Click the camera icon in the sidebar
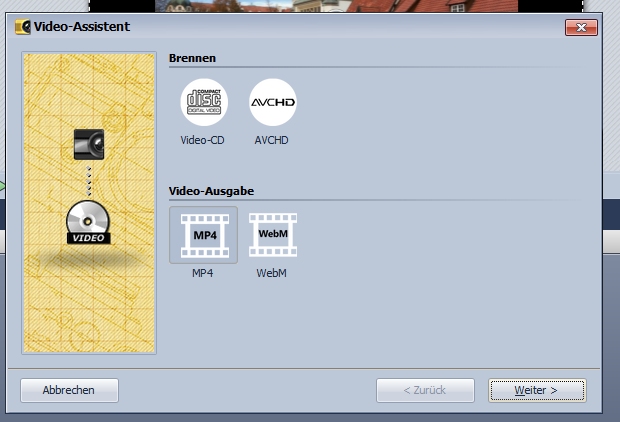Screen dimensions: 620x422 (x=89, y=144)
